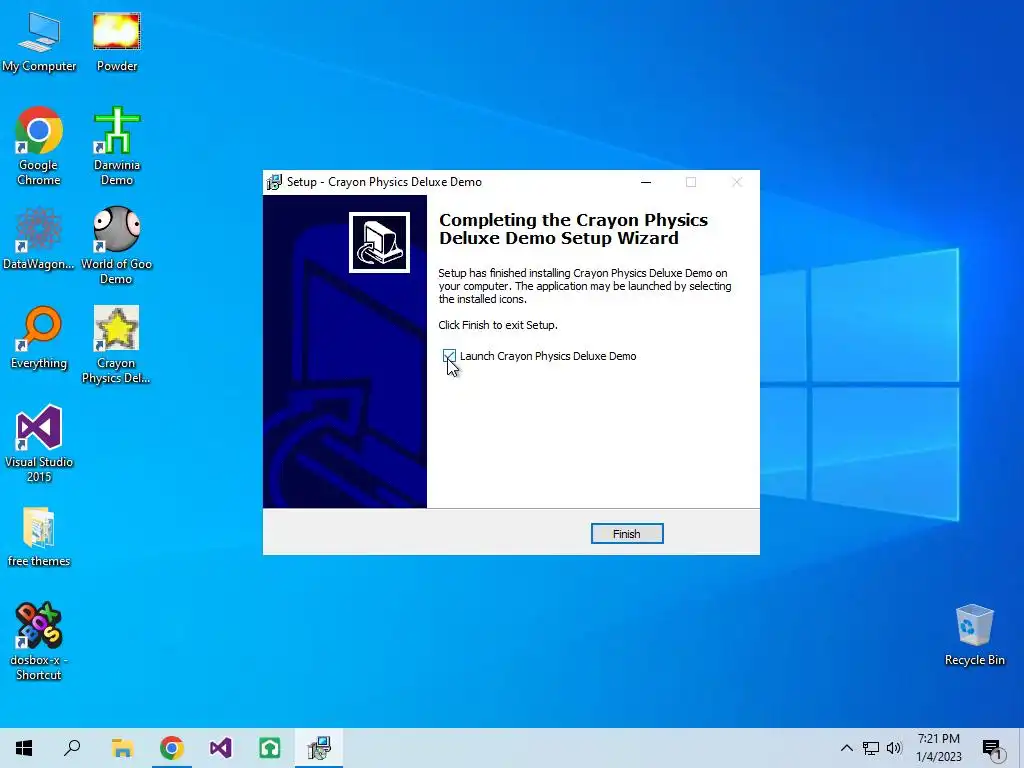Open the notification center icon
Viewport: 1024px width, 768px height.
coord(992,749)
